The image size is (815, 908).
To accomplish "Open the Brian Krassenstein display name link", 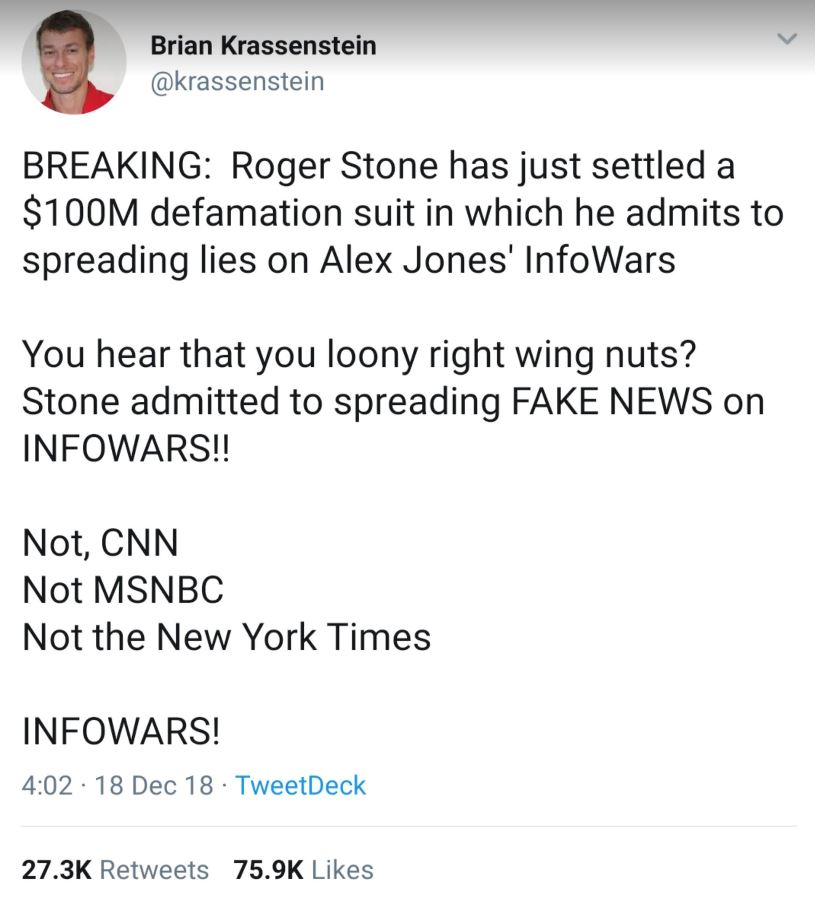I will pyautogui.click(x=263, y=45).
